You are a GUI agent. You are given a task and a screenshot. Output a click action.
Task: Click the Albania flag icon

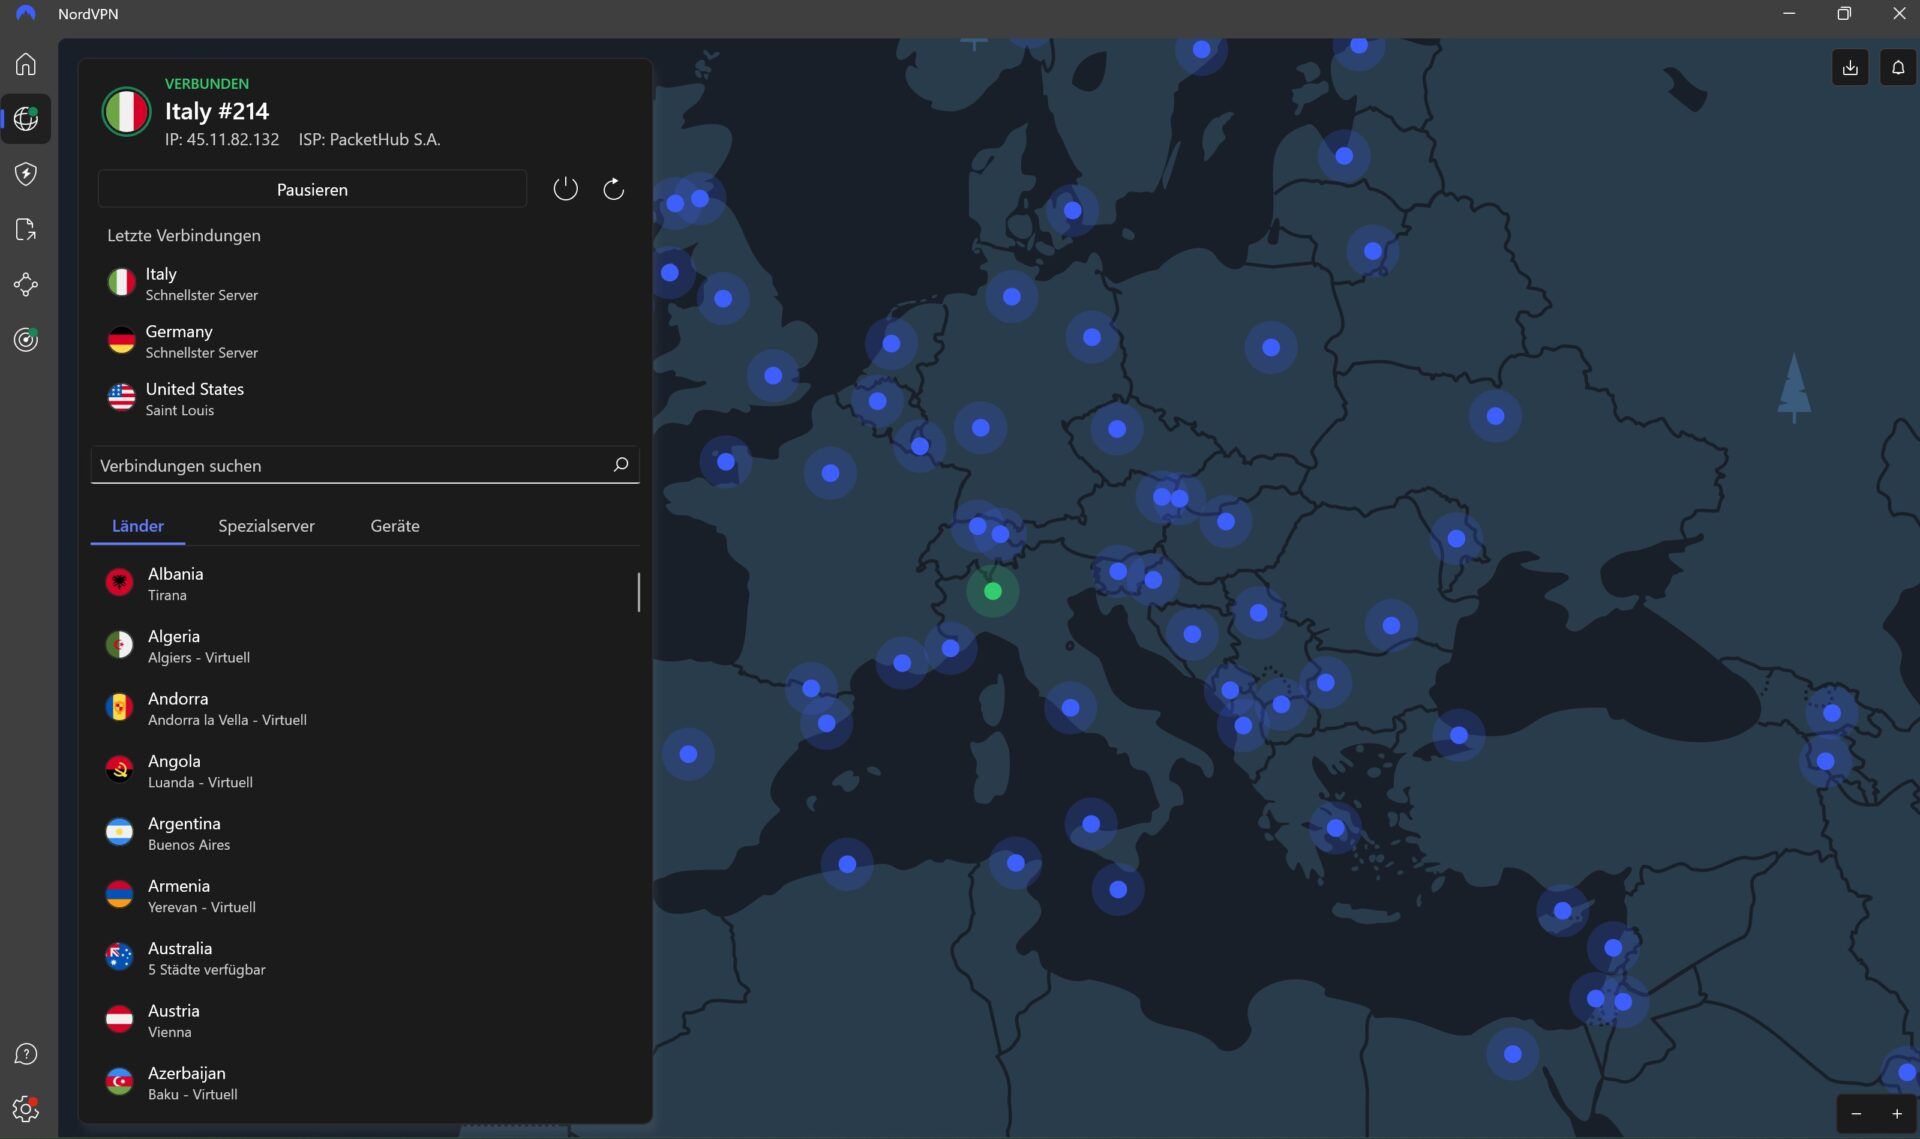point(119,582)
